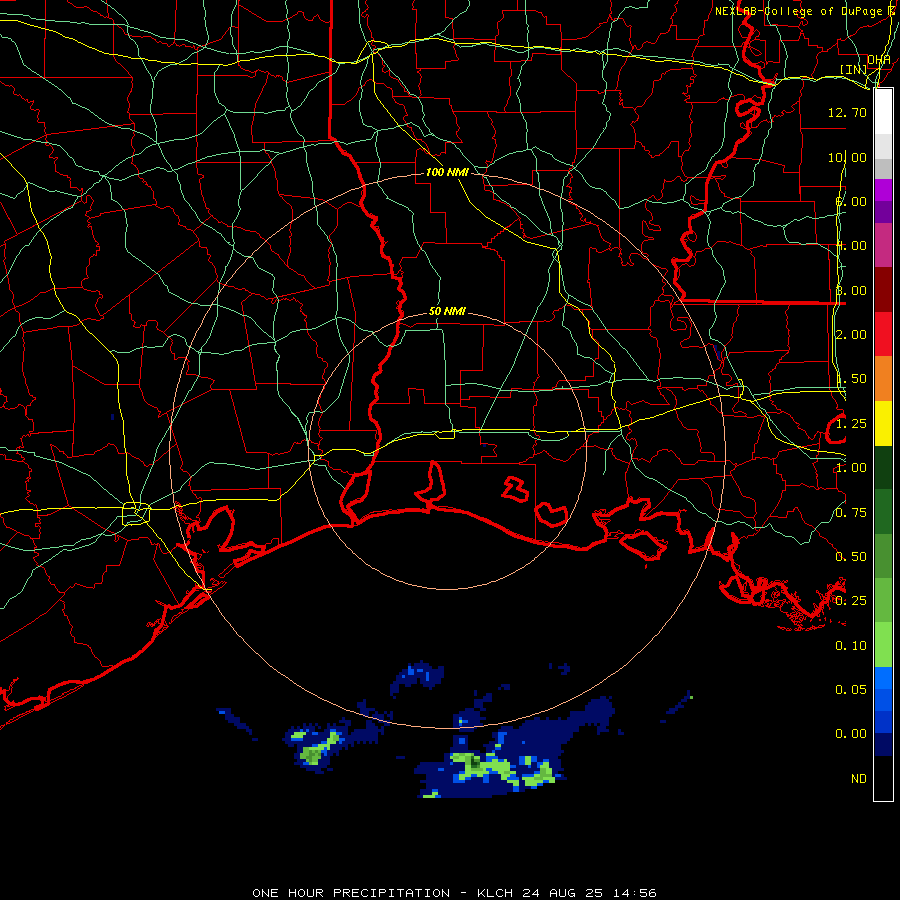900x900 pixels.
Task: Click the orange swatch on the color scale
Action: 883,379
